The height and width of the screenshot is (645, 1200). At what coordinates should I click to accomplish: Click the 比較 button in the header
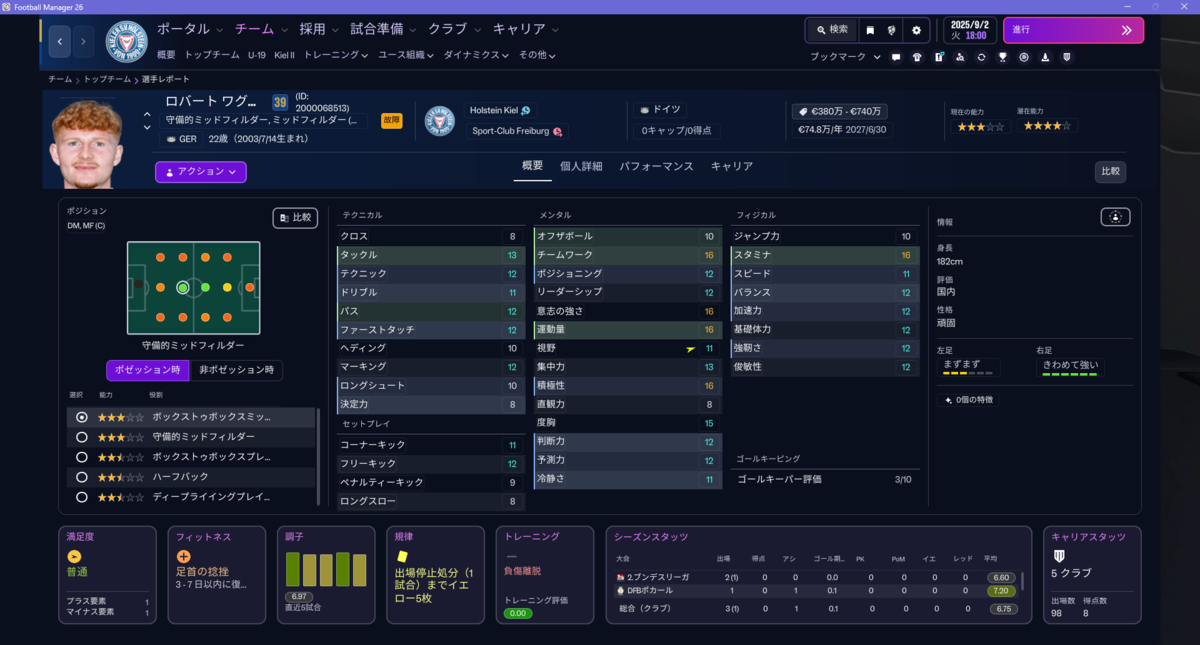click(1111, 172)
